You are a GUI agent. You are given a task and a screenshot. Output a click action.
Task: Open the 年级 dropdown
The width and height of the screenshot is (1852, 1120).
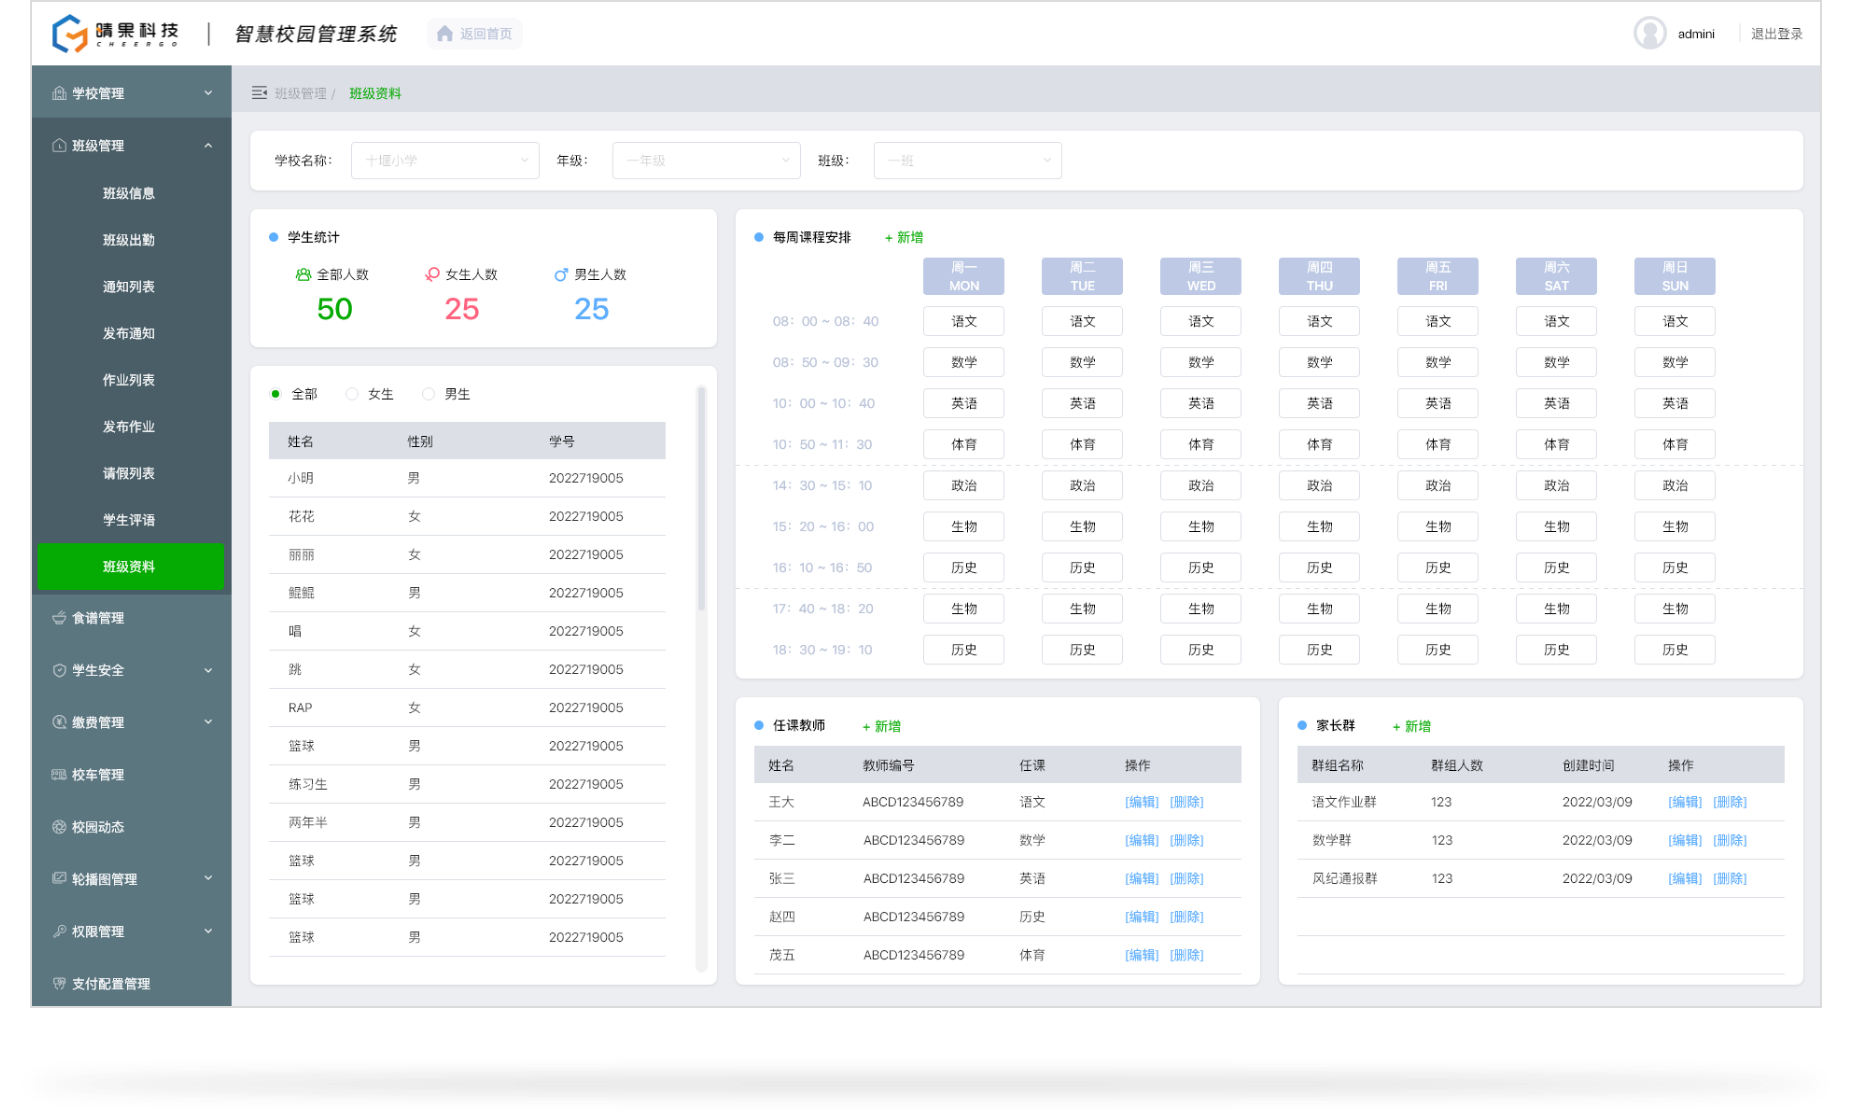pyautogui.click(x=706, y=160)
